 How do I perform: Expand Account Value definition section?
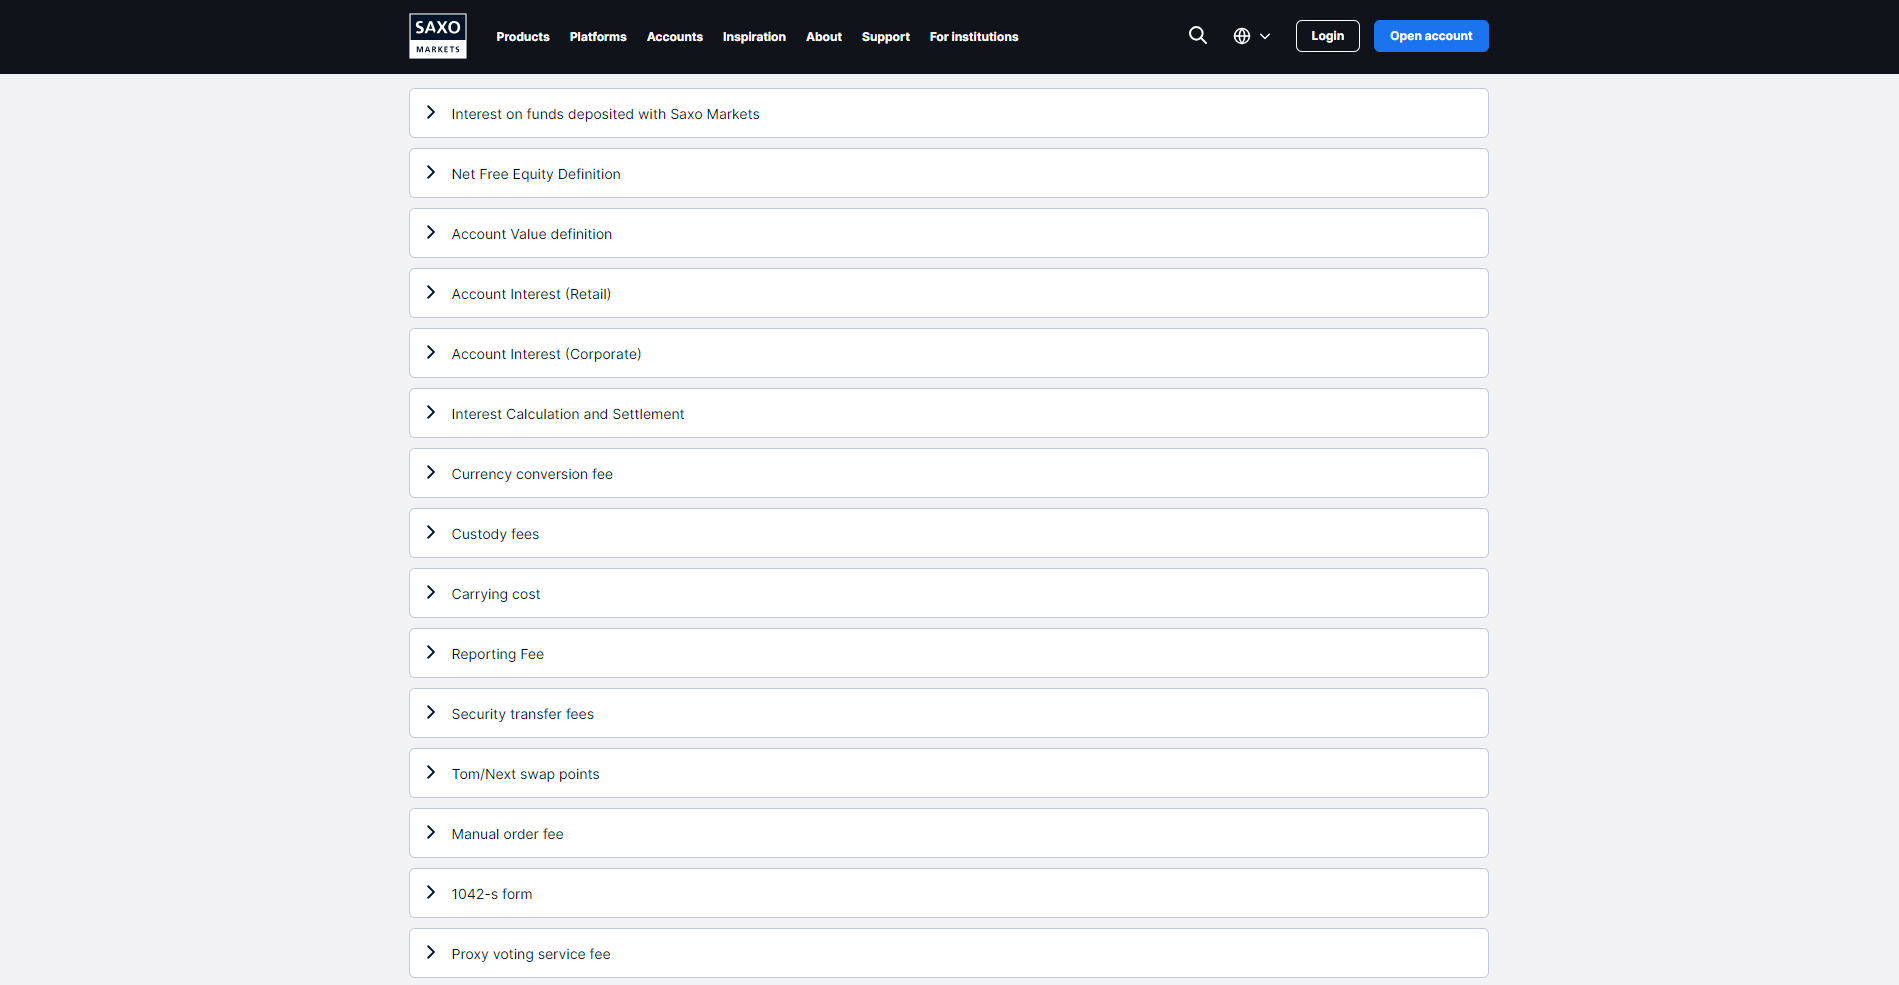coord(948,233)
